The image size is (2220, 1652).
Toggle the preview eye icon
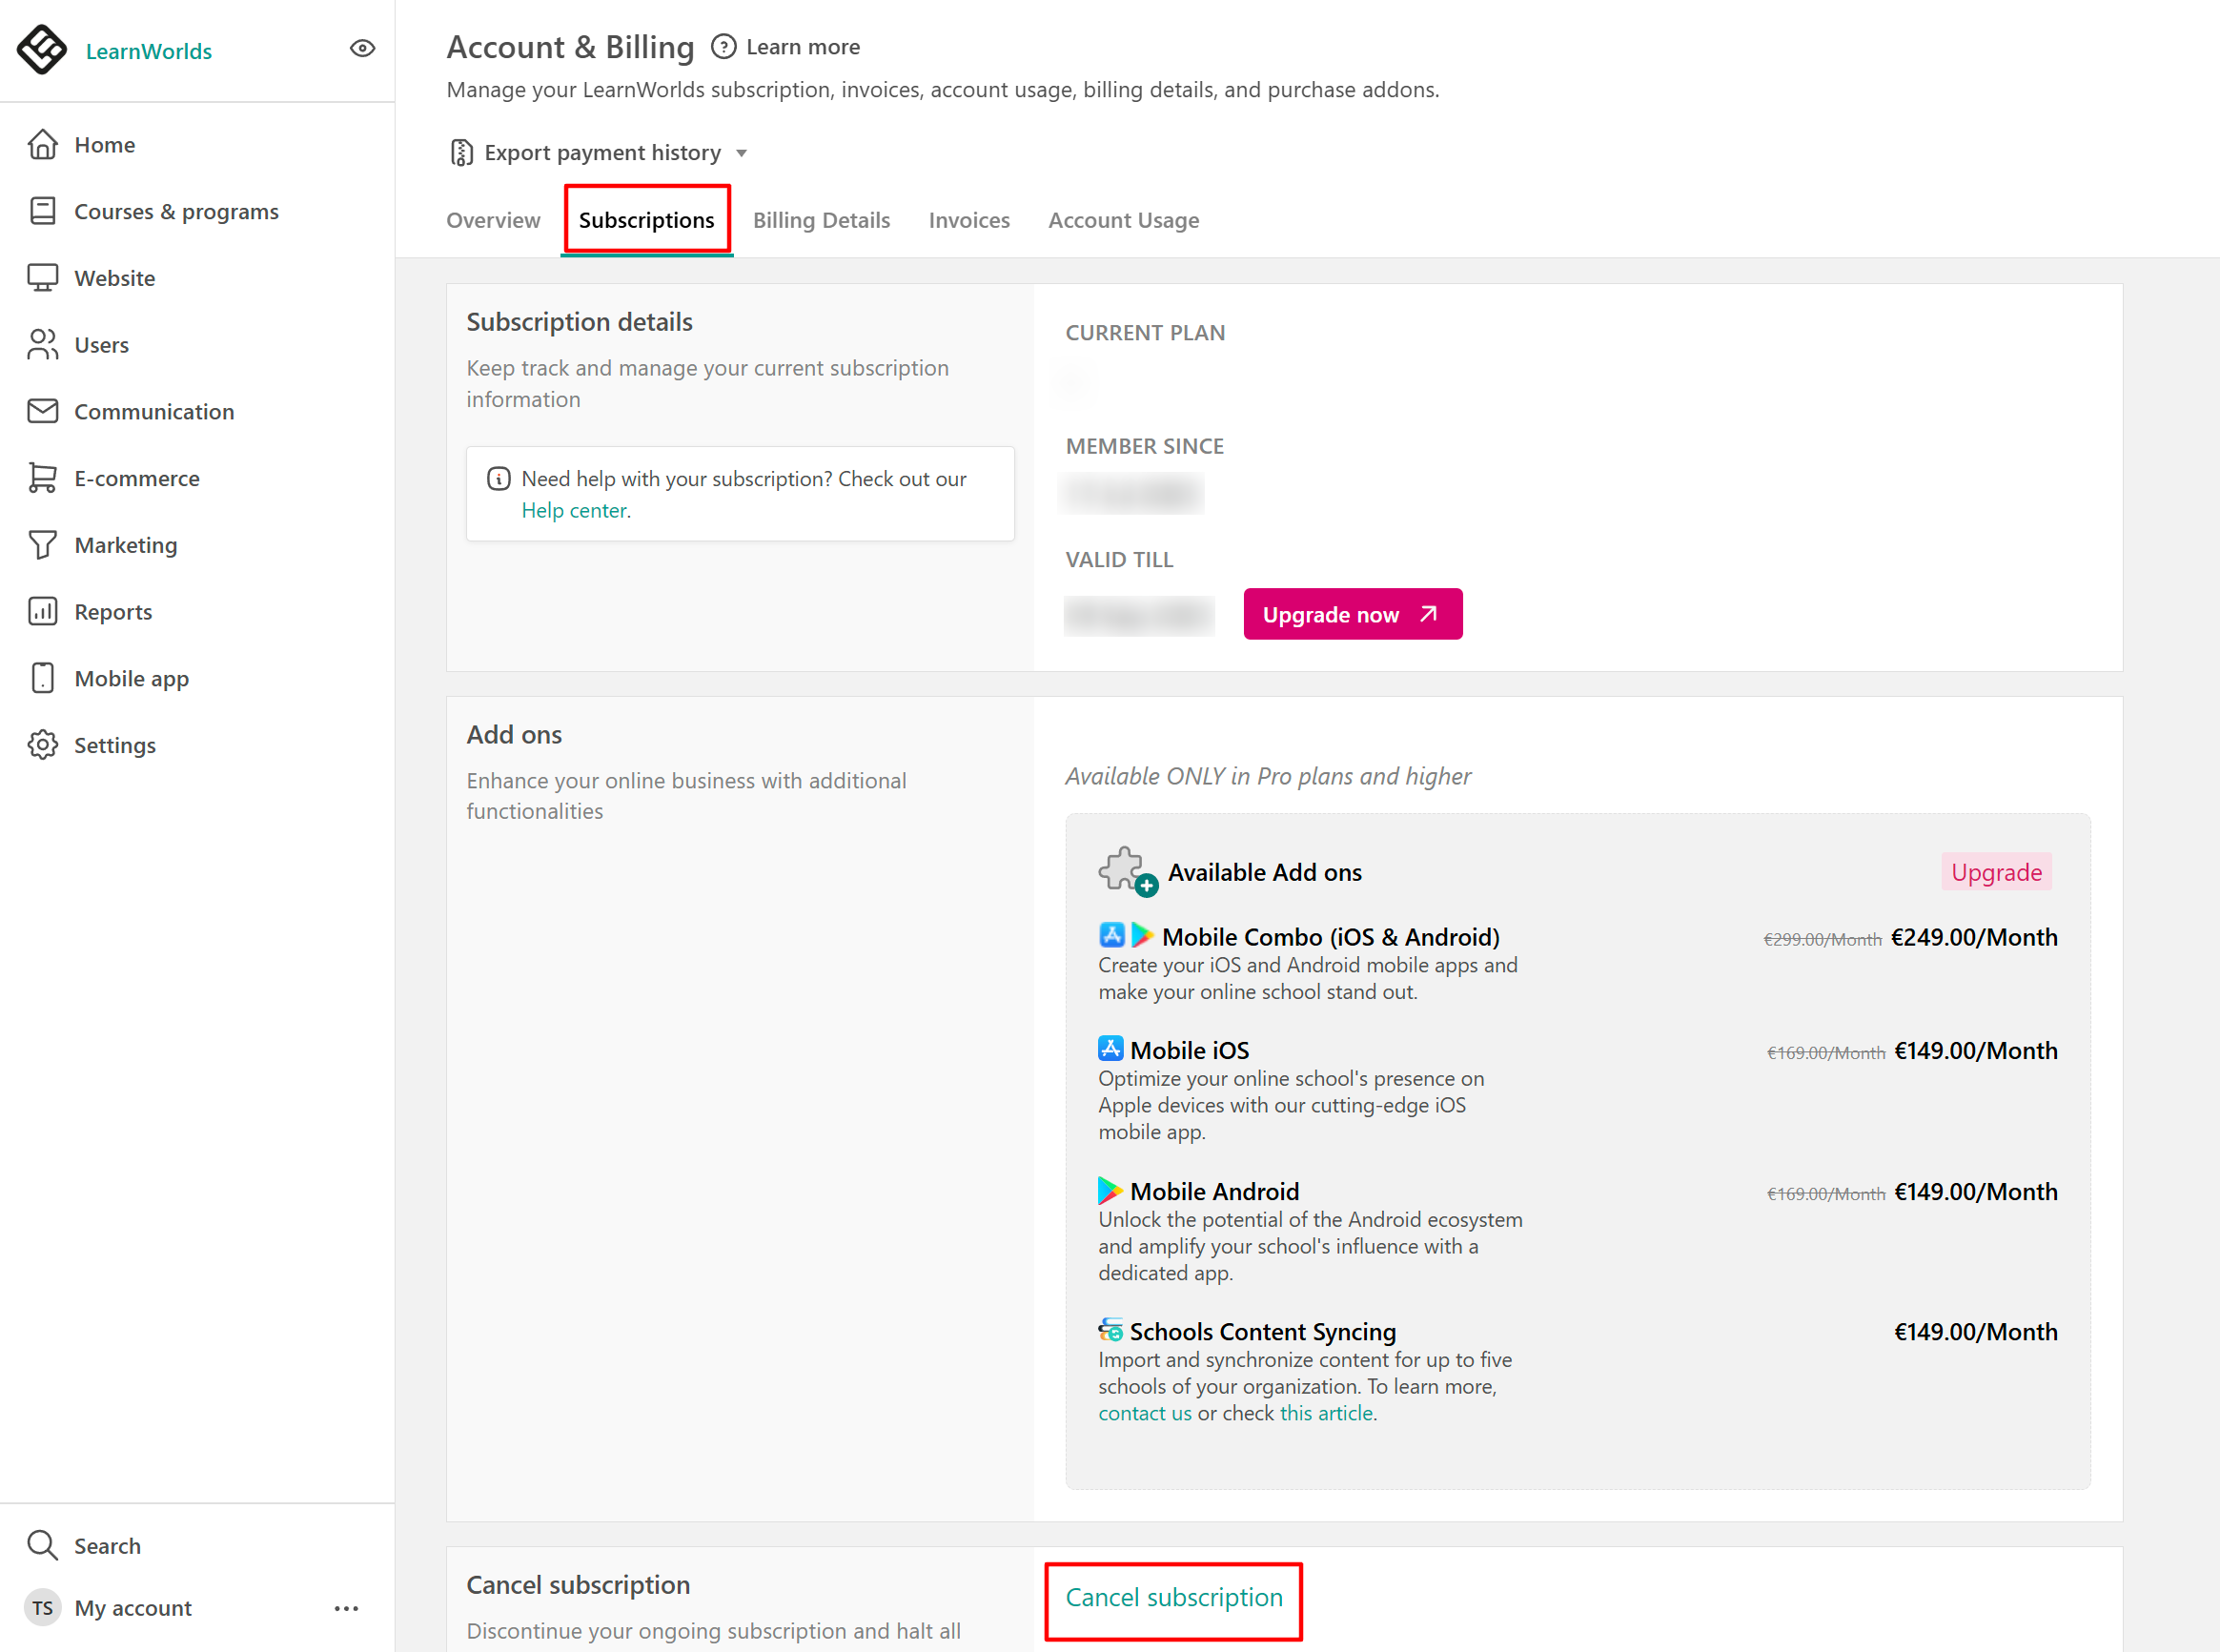(x=362, y=48)
